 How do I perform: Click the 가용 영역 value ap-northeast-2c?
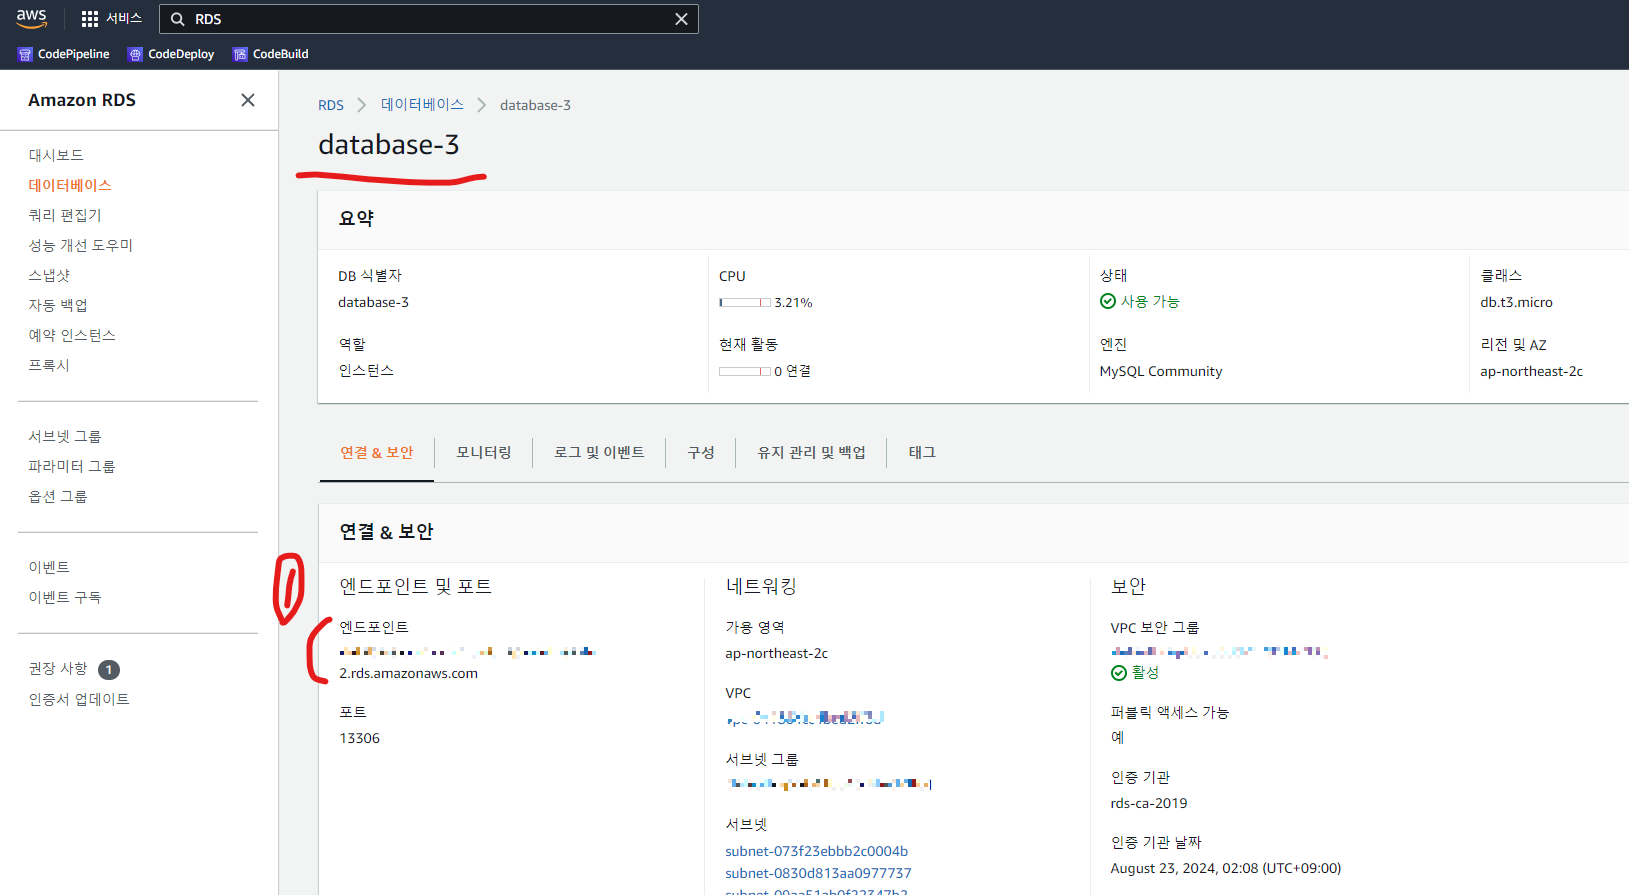777,653
